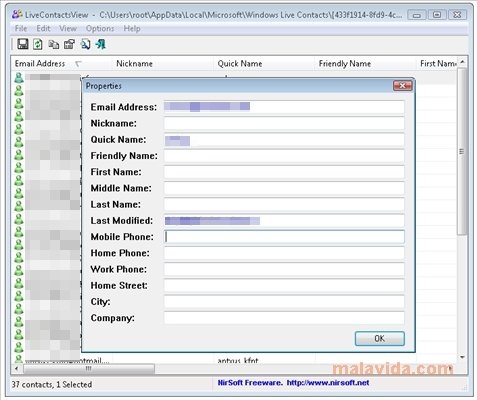Click the Email Address field in Properties

(x=284, y=107)
